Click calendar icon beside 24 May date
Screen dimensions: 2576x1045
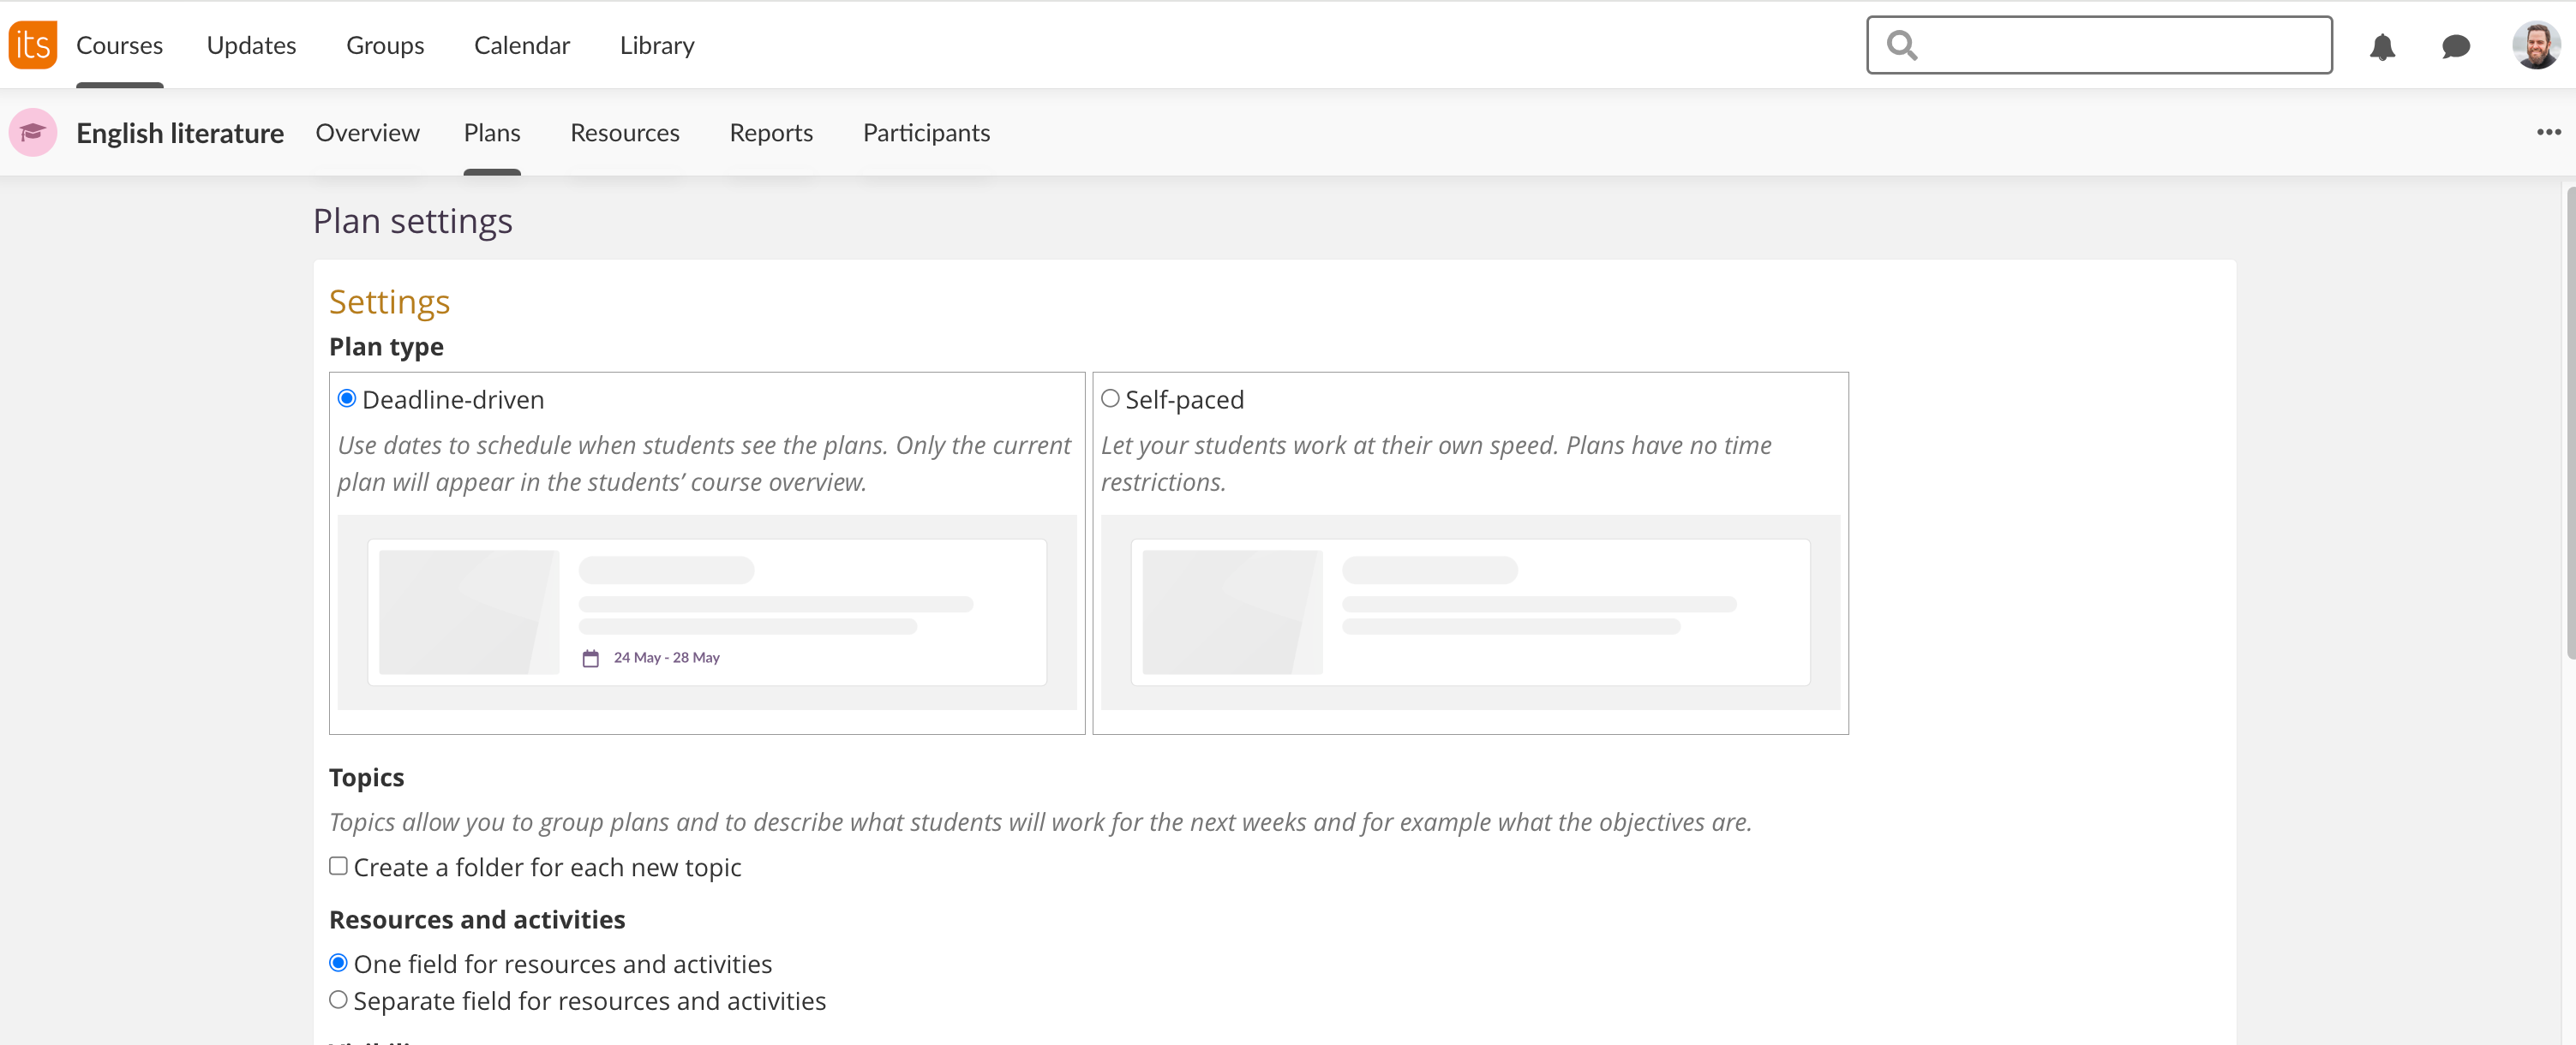pos(591,658)
